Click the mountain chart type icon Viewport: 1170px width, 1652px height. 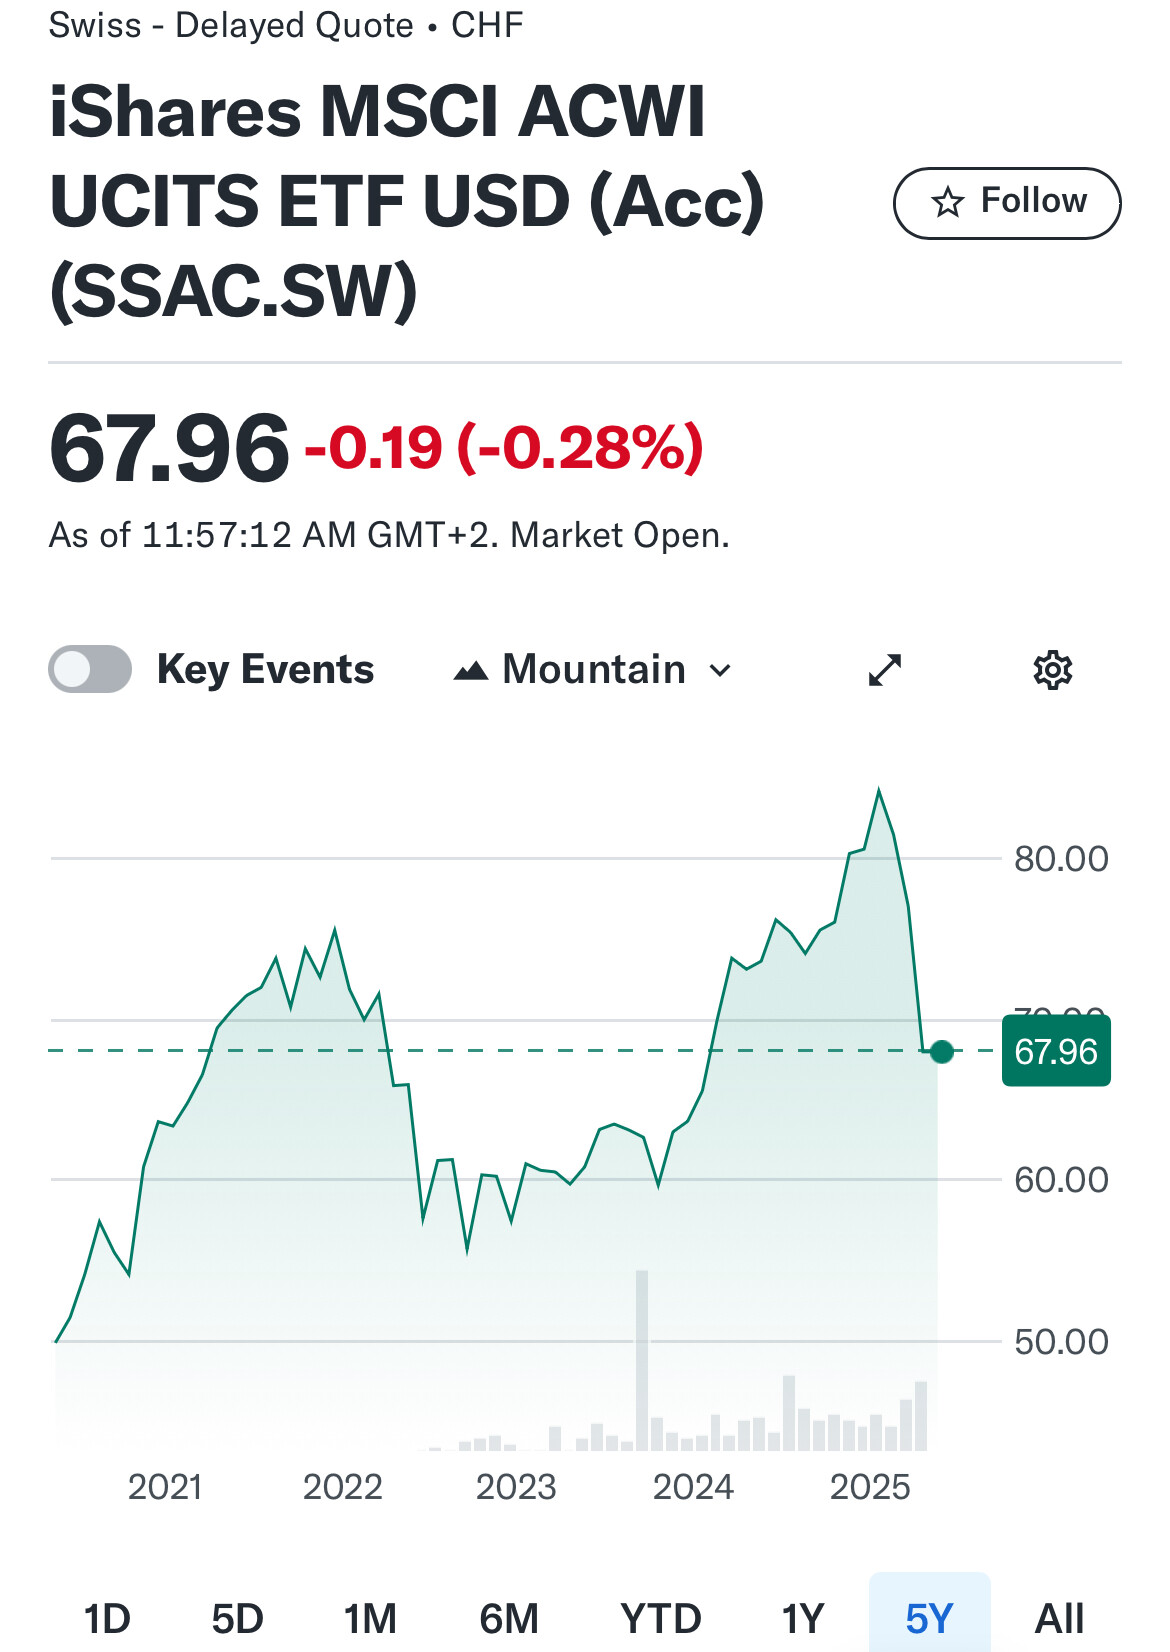coord(471,671)
